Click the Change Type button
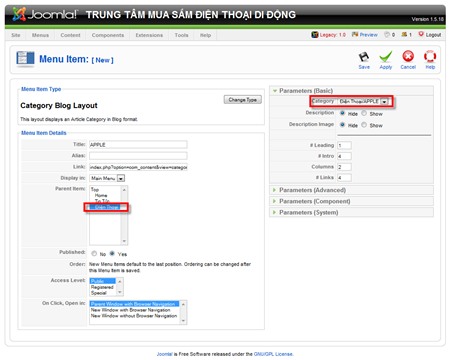The image size is (450, 360). 243,100
